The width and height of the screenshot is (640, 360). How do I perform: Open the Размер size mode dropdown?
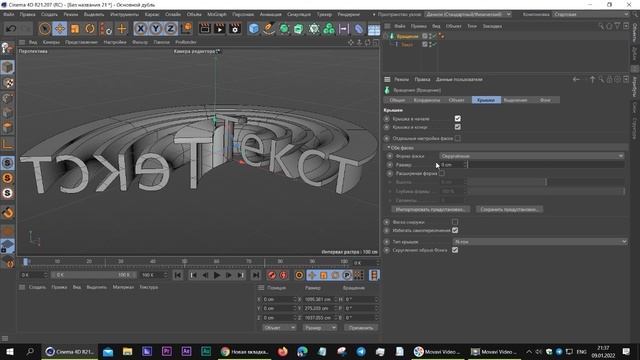[x=320, y=327]
